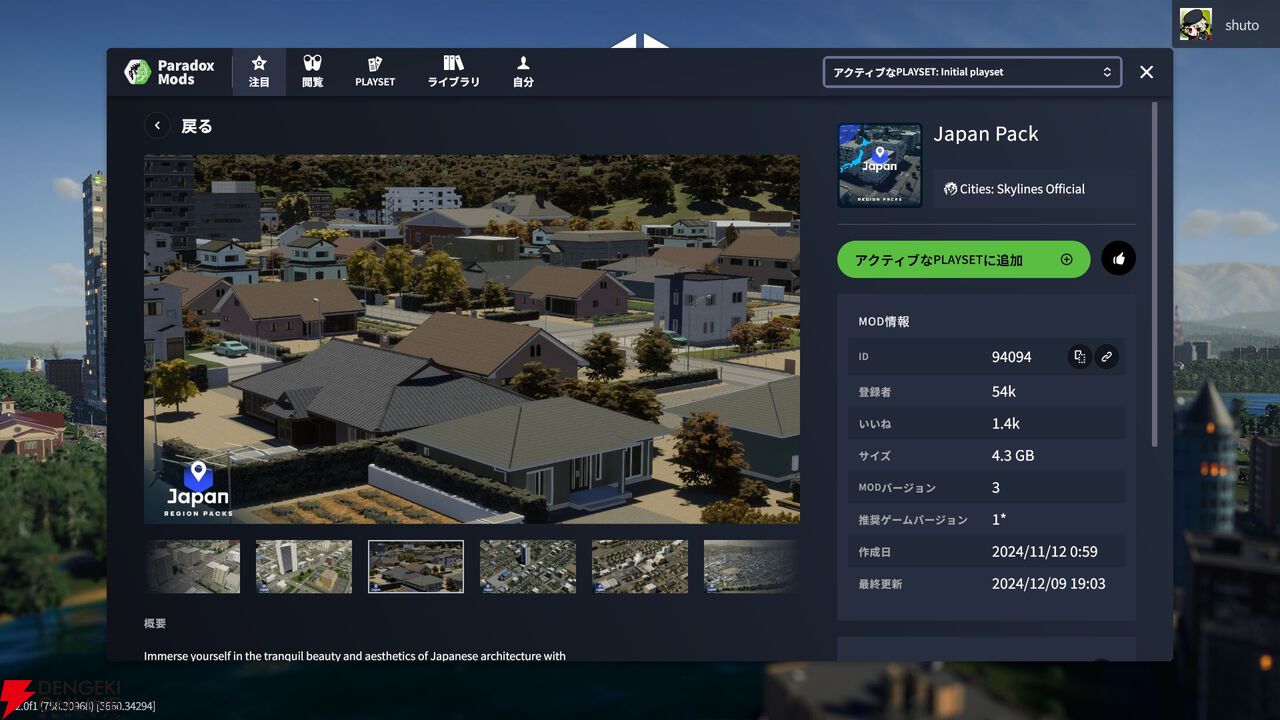The height and width of the screenshot is (720, 1280).
Task: Click the shuto username text
Action: [1242, 25]
